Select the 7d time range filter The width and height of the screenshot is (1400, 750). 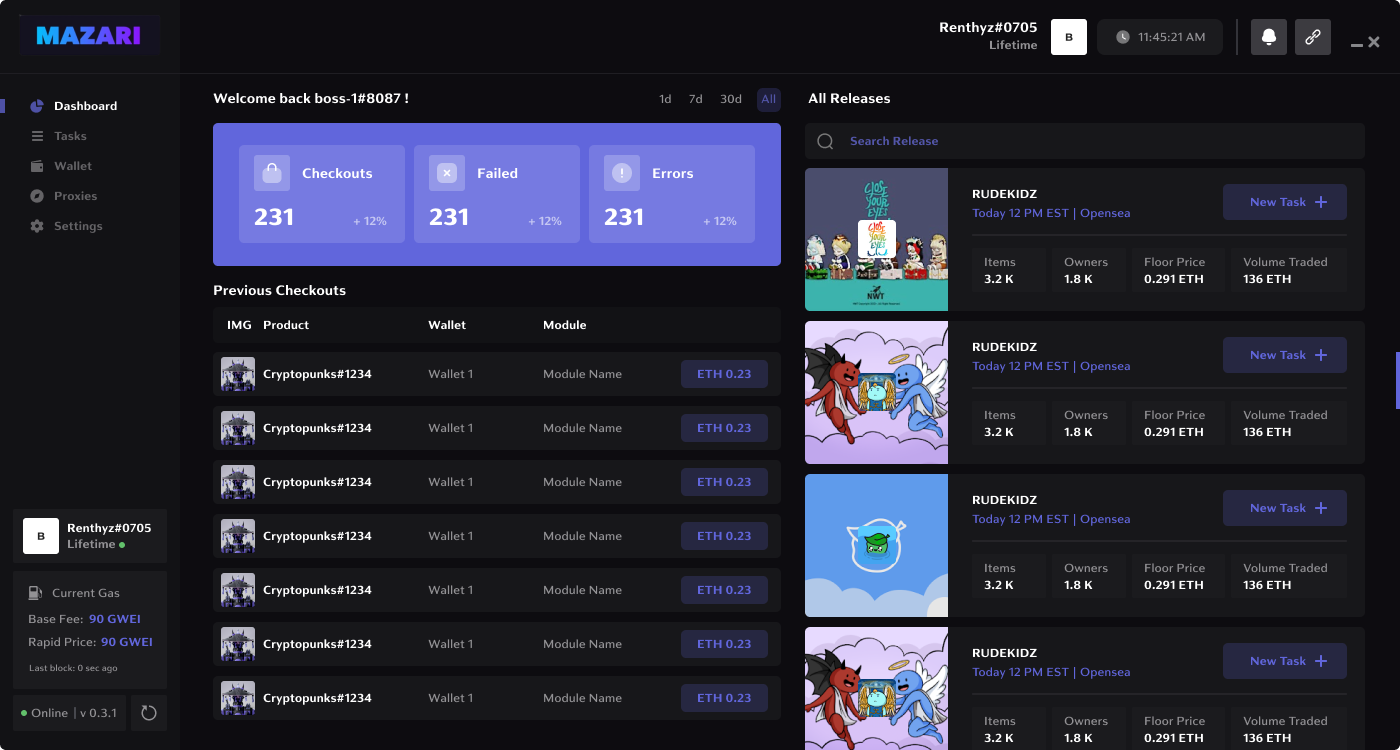point(695,99)
